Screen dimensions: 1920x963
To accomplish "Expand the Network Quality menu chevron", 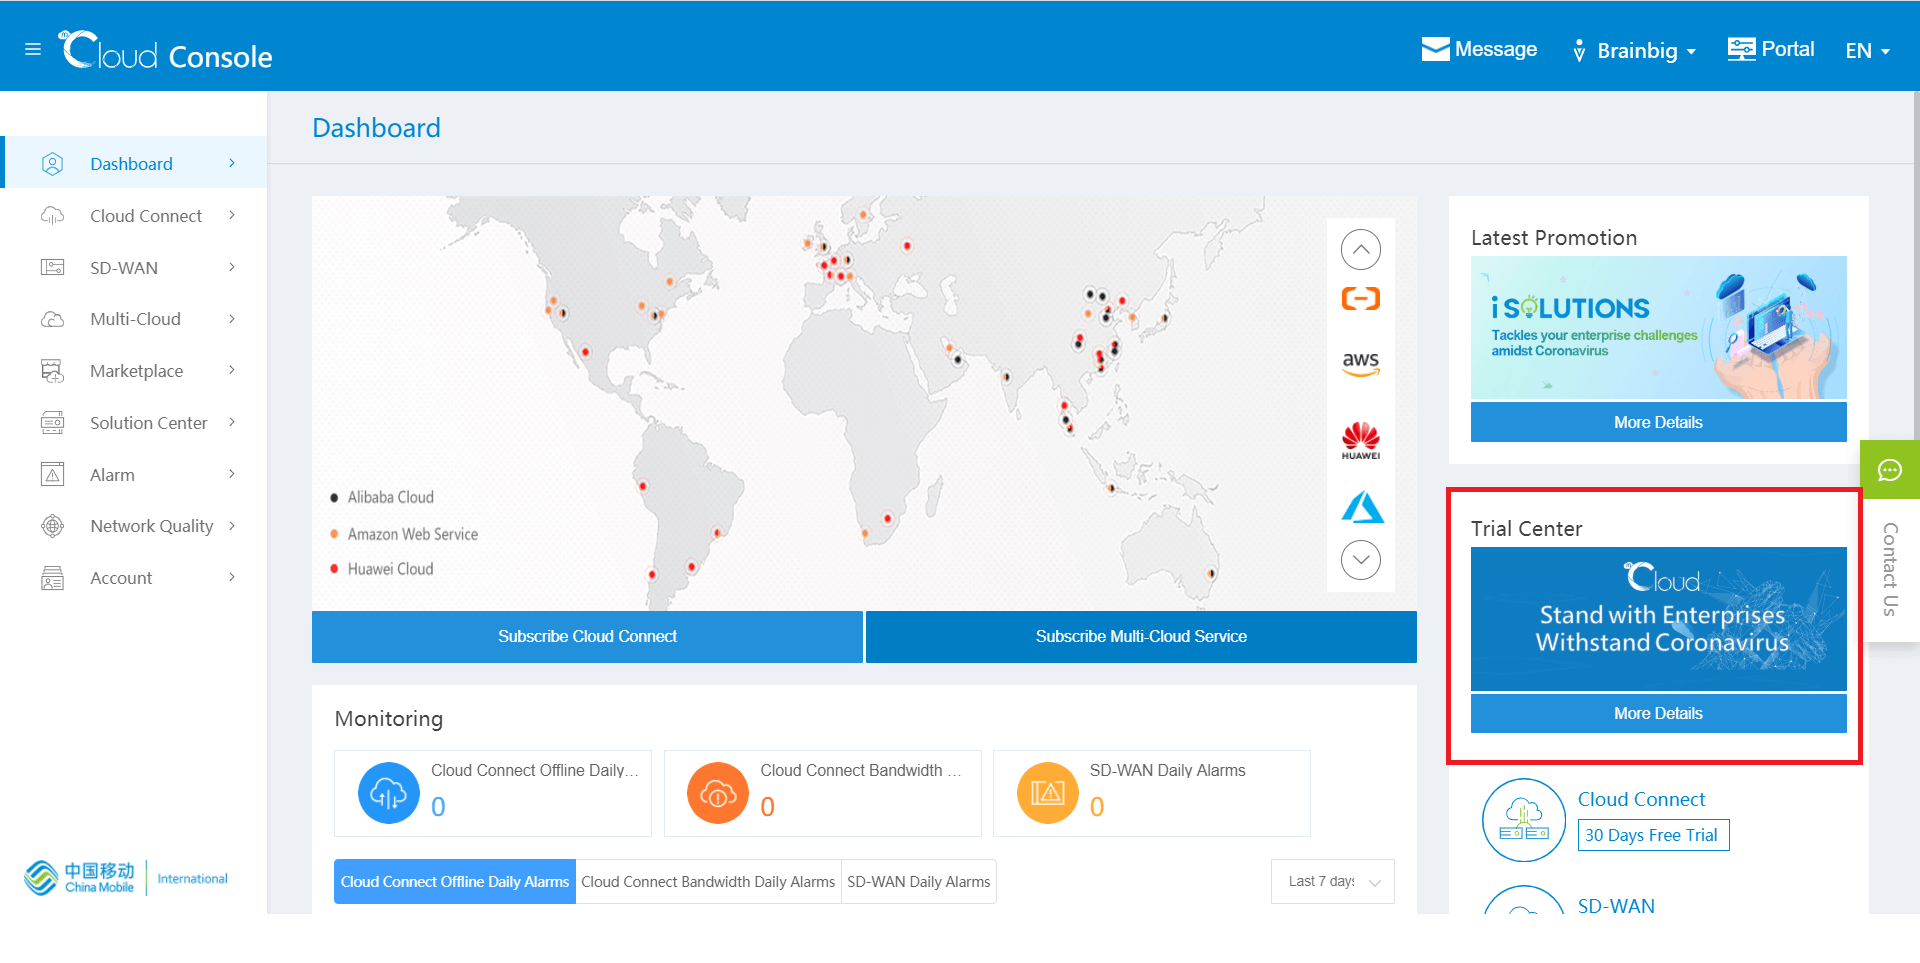I will pos(232,526).
